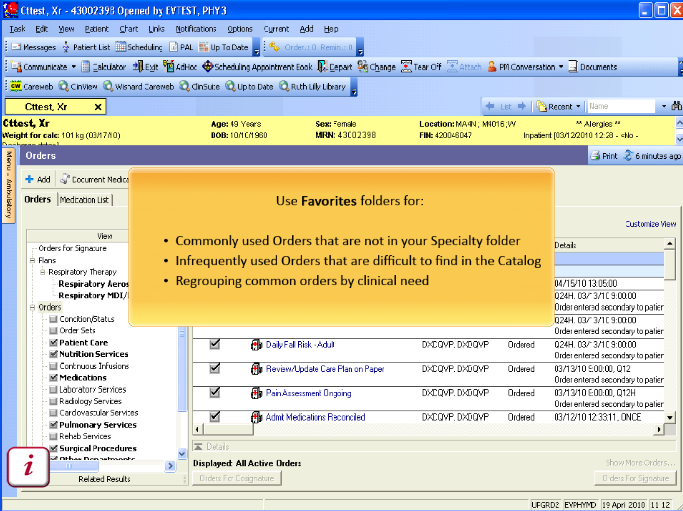Toggle checkbox for Daily Fall Risk - Adult
Screen dimensions: 683x511
215,344
